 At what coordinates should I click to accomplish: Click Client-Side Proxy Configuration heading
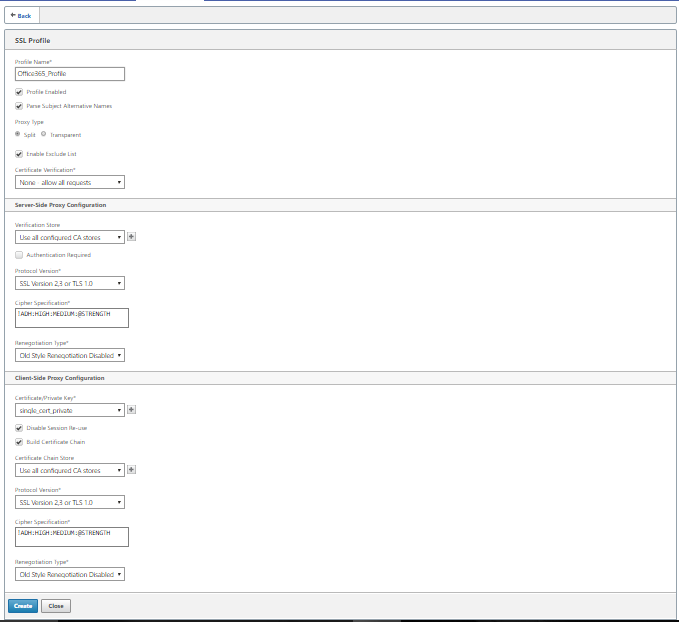59,378
